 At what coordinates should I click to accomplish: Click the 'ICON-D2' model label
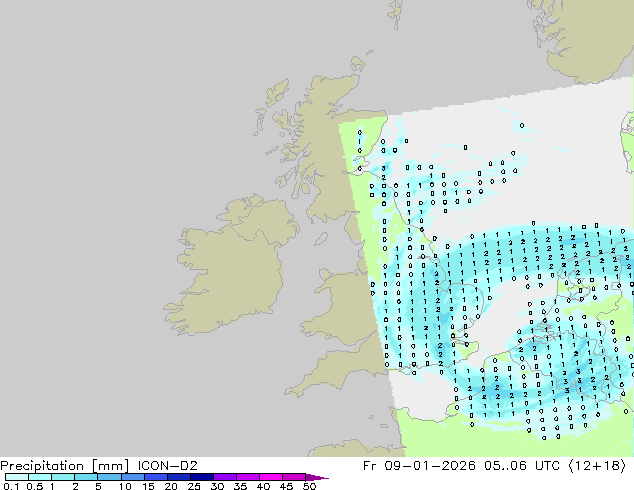coord(167,466)
